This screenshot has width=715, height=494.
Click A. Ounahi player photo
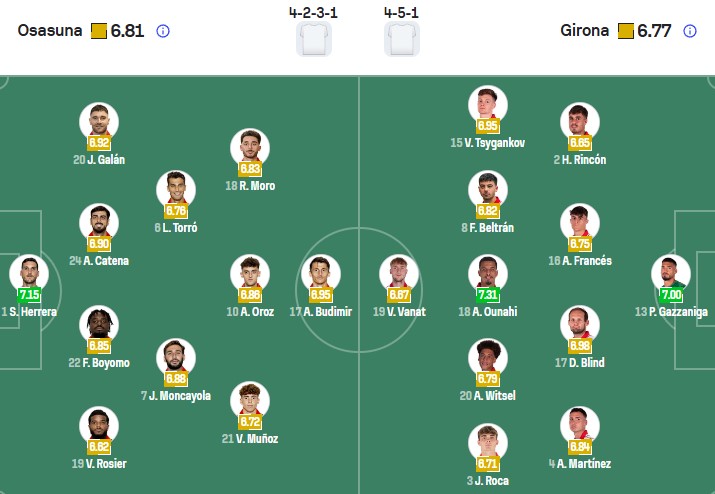[487, 273]
